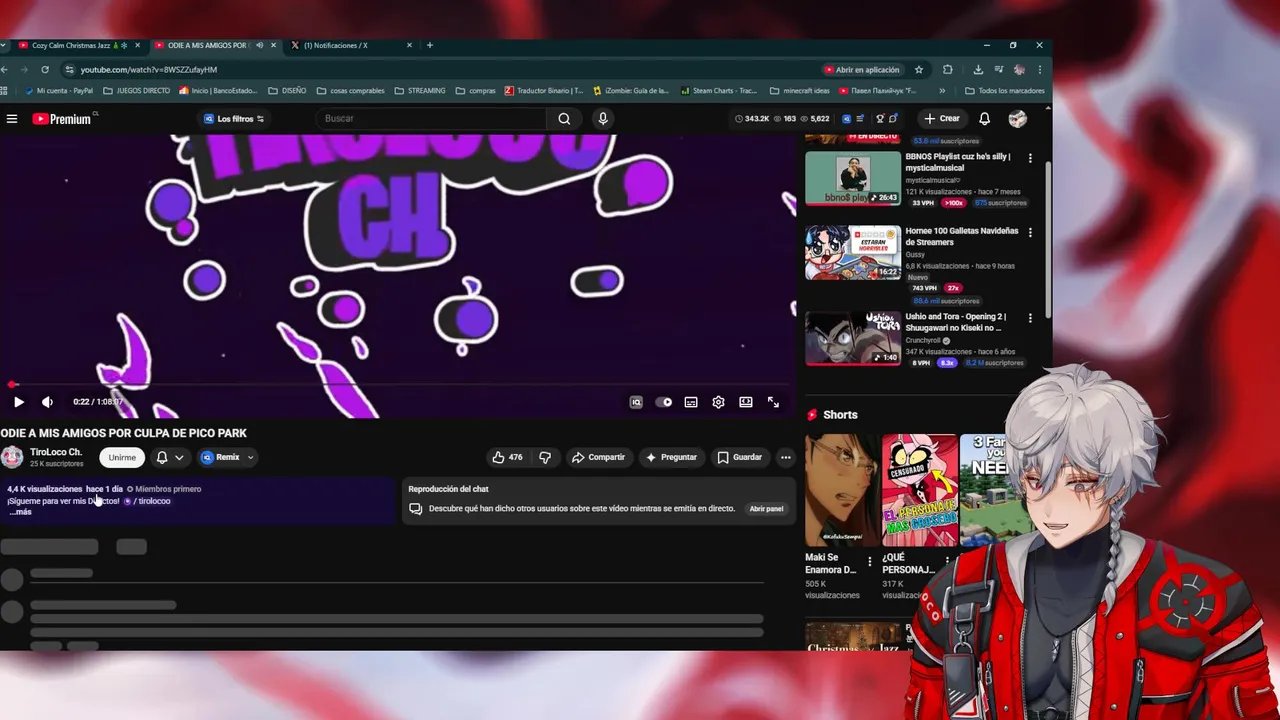Mute the video player volume

click(x=47, y=402)
